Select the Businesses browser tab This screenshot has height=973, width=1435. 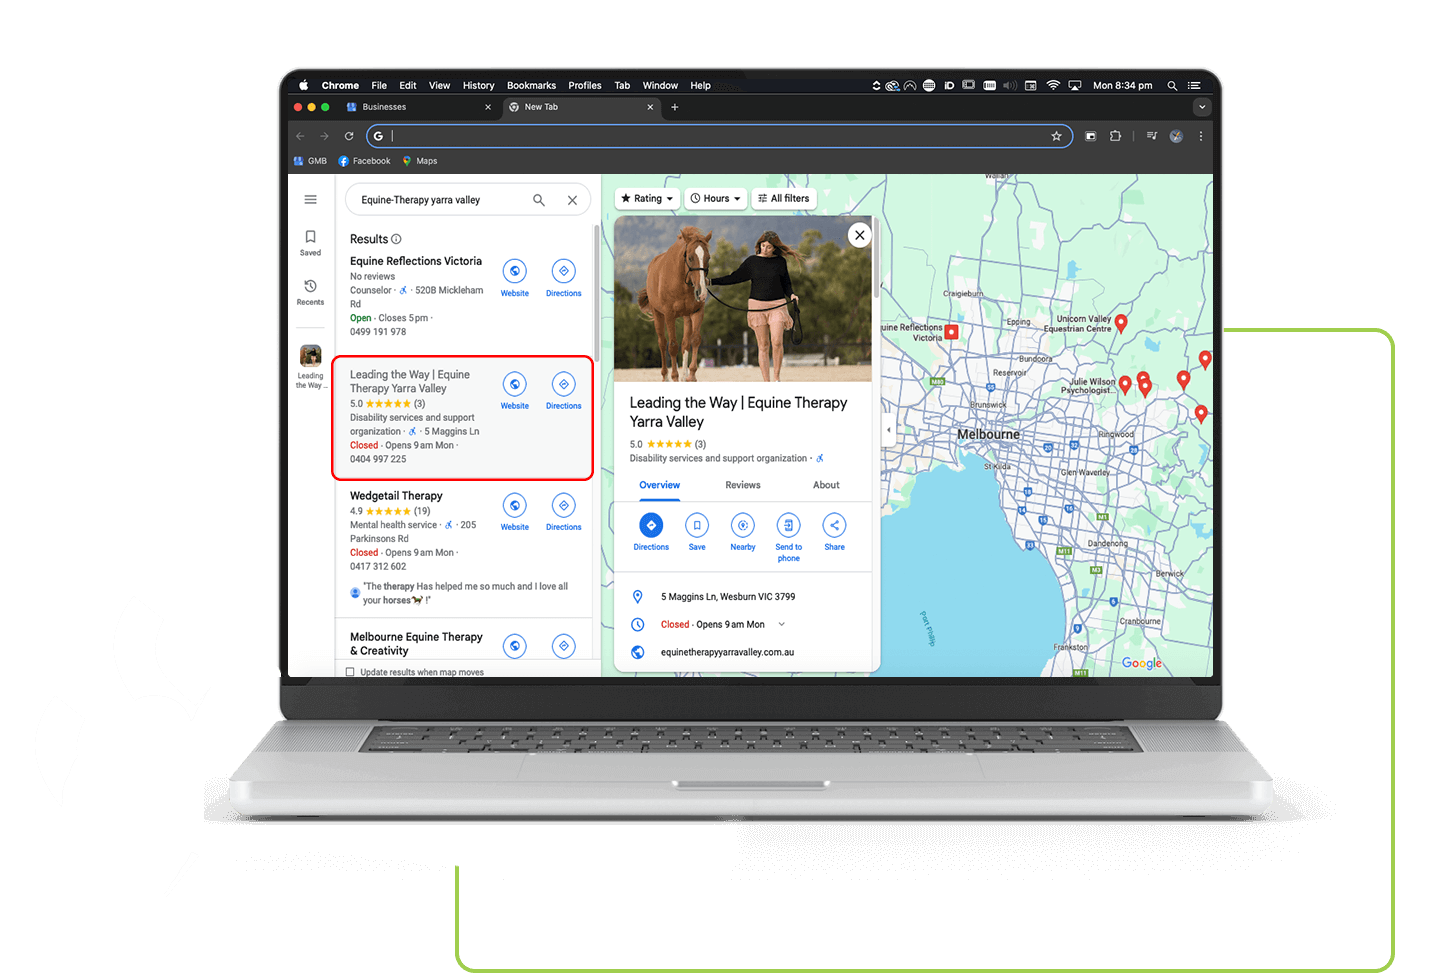click(418, 107)
